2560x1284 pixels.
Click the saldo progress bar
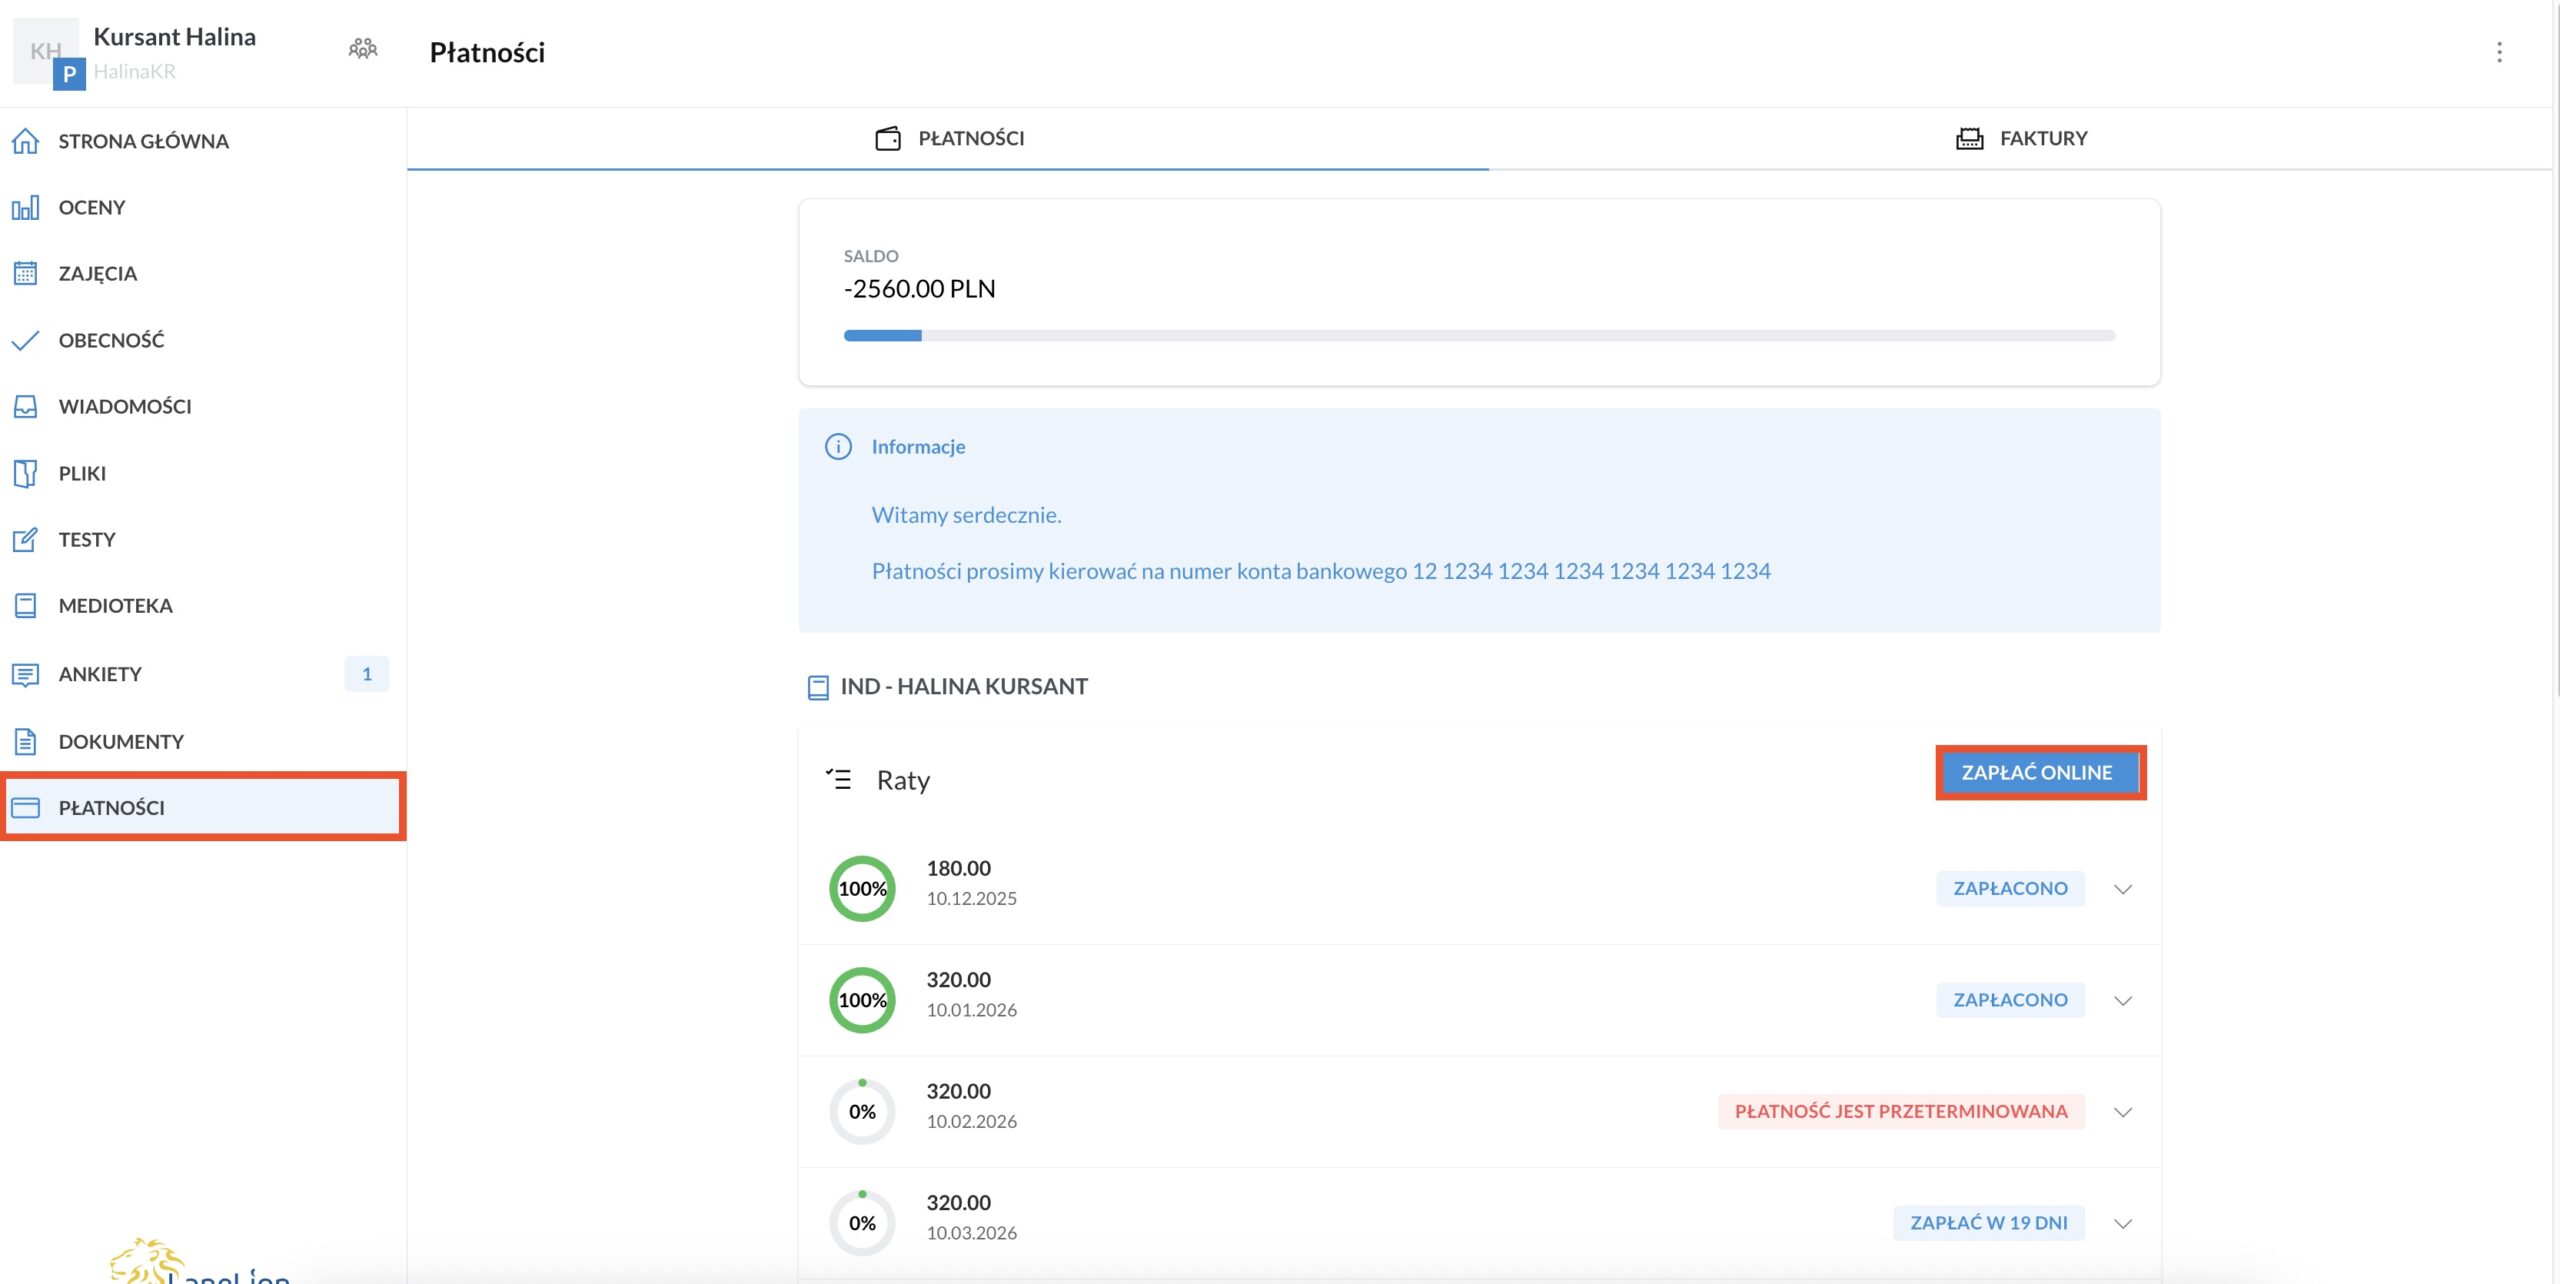pos(1478,336)
